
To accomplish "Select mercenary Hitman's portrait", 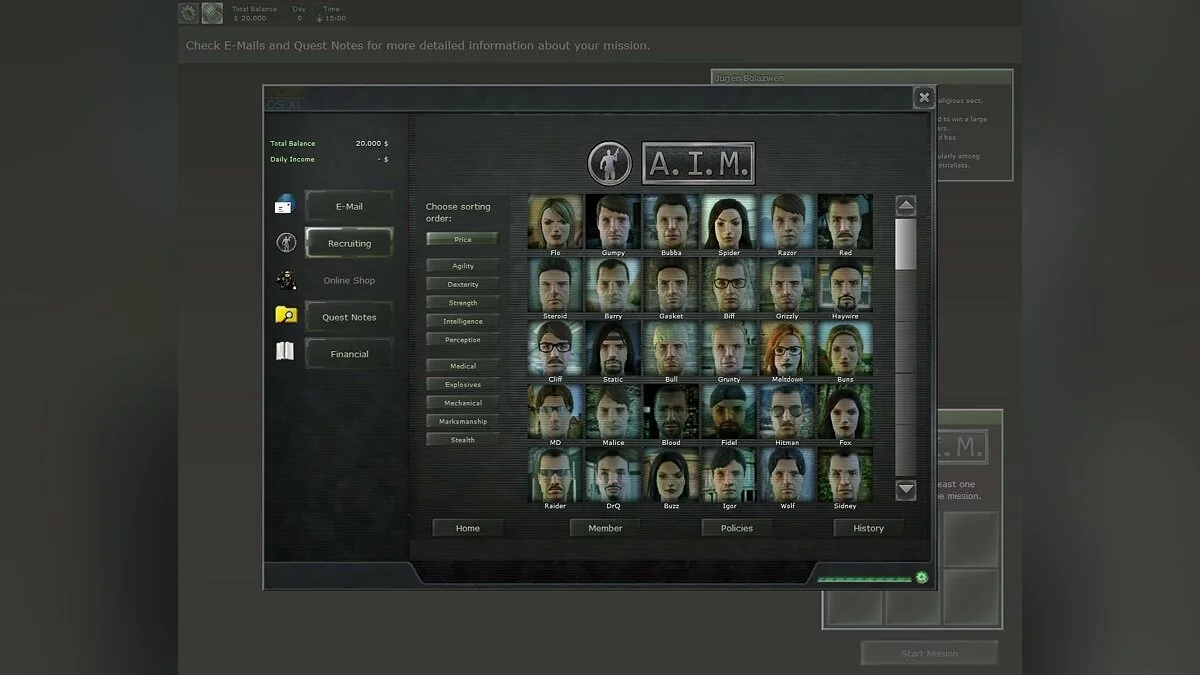I will 787,411.
